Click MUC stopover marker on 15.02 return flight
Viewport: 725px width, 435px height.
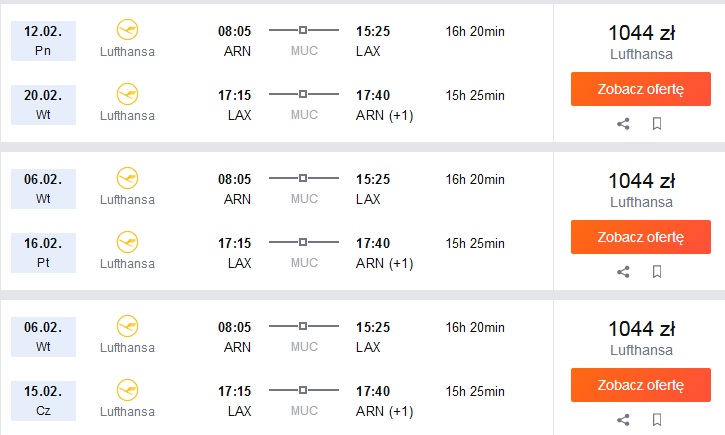pos(303,390)
